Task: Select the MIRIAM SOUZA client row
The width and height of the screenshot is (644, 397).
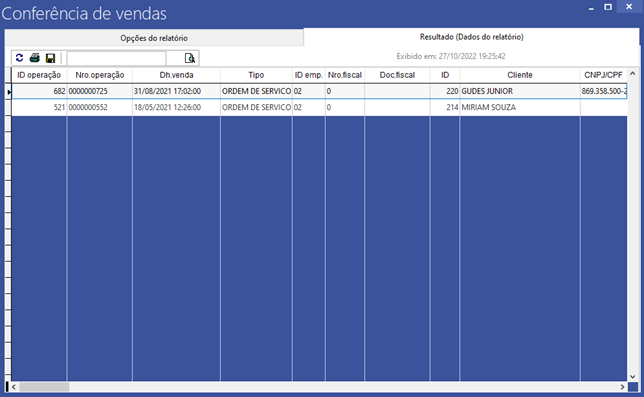Action: [319, 108]
